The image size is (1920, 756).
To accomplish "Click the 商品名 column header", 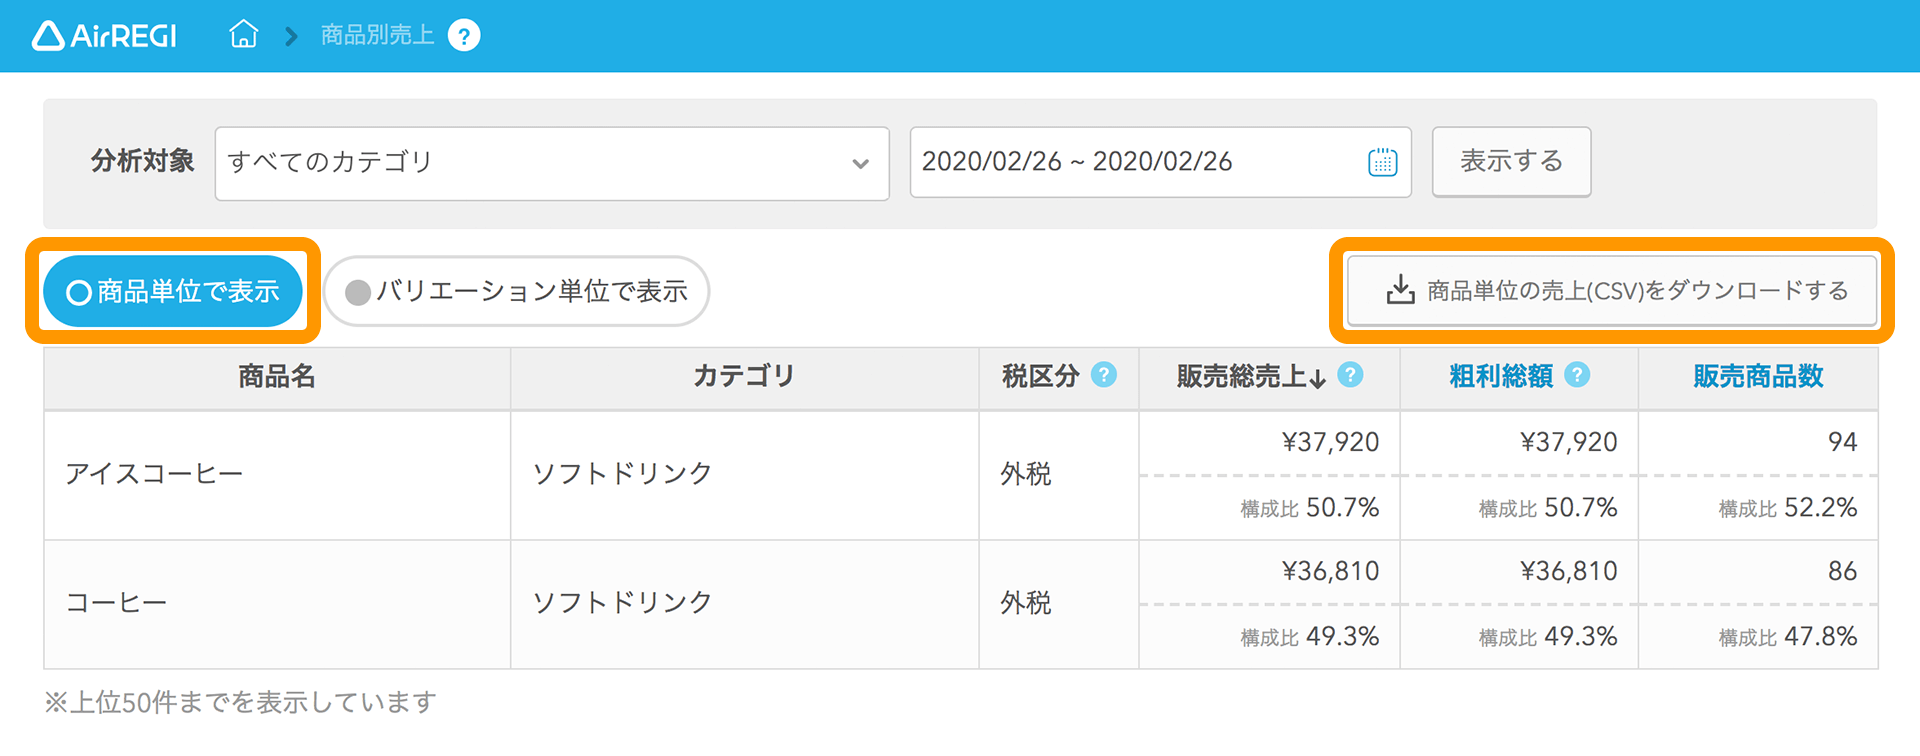I will (x=277, y=377).
